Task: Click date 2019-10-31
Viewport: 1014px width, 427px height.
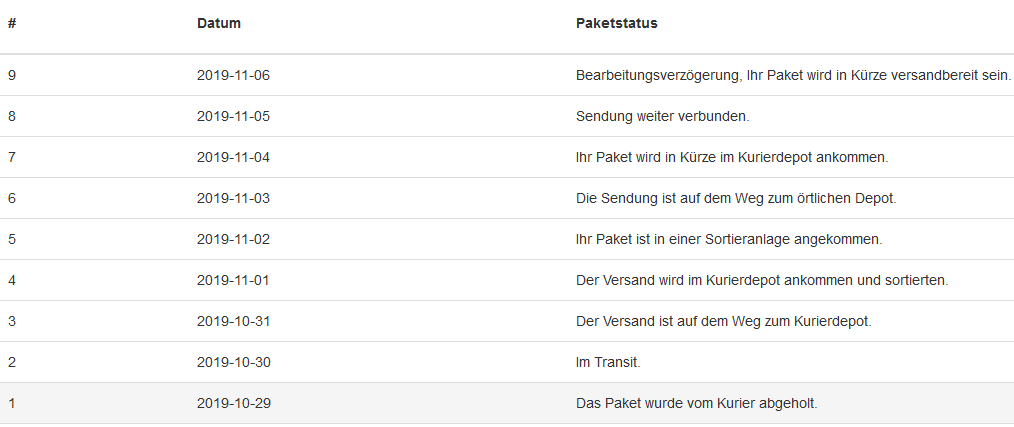Action: (x=233, y=322)
